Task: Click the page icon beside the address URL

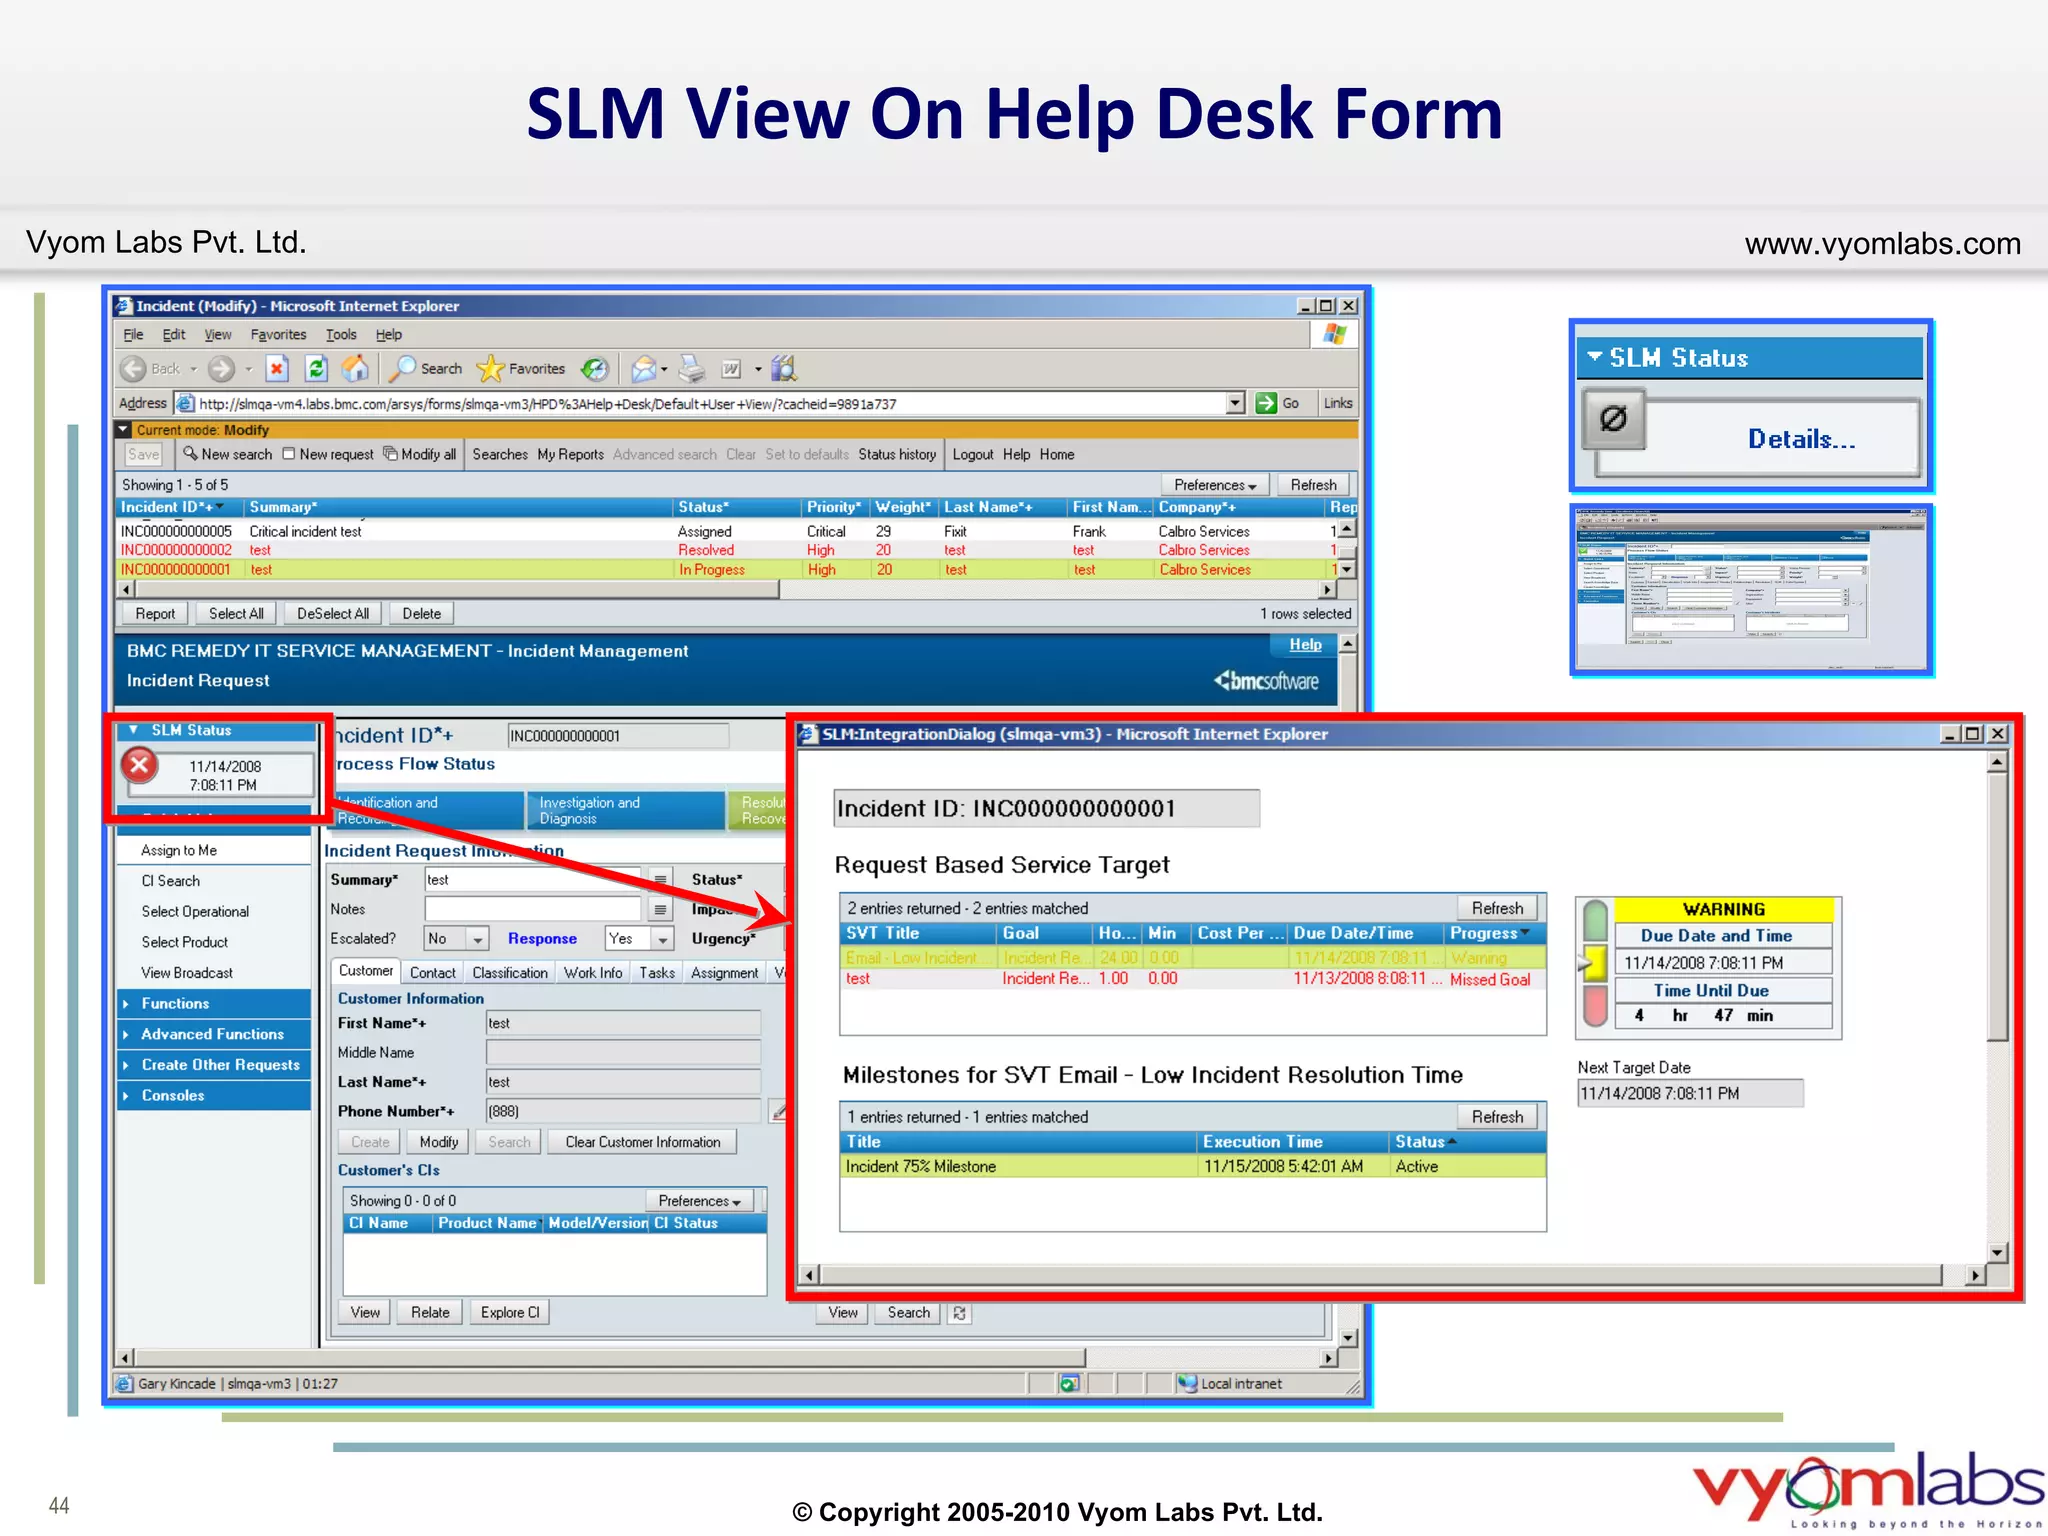Action: click(185, 403)
